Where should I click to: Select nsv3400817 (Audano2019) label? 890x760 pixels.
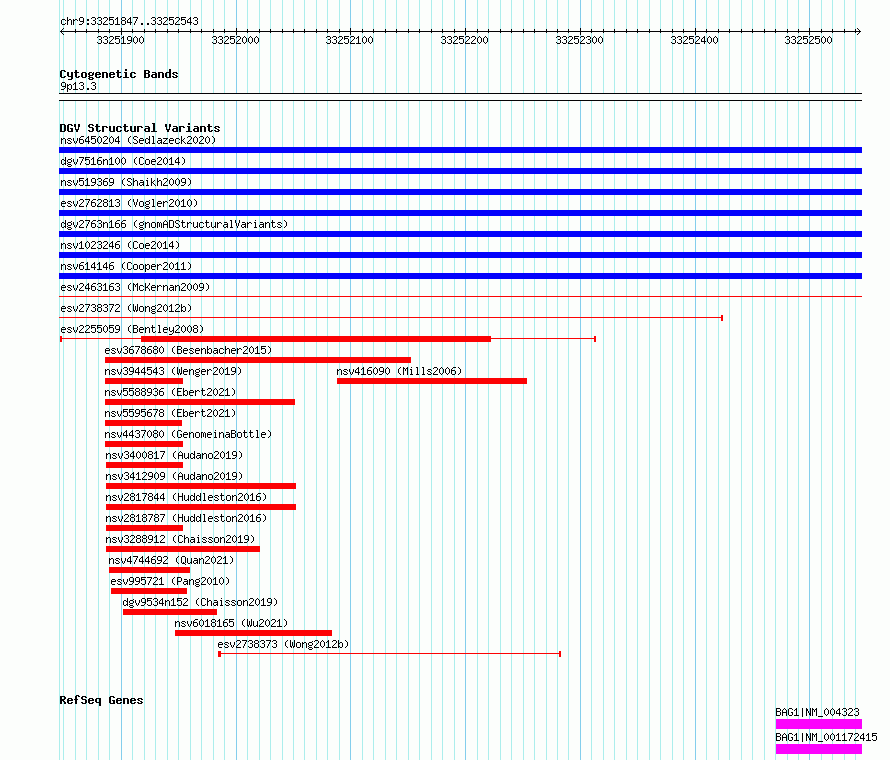click(174, 455)
